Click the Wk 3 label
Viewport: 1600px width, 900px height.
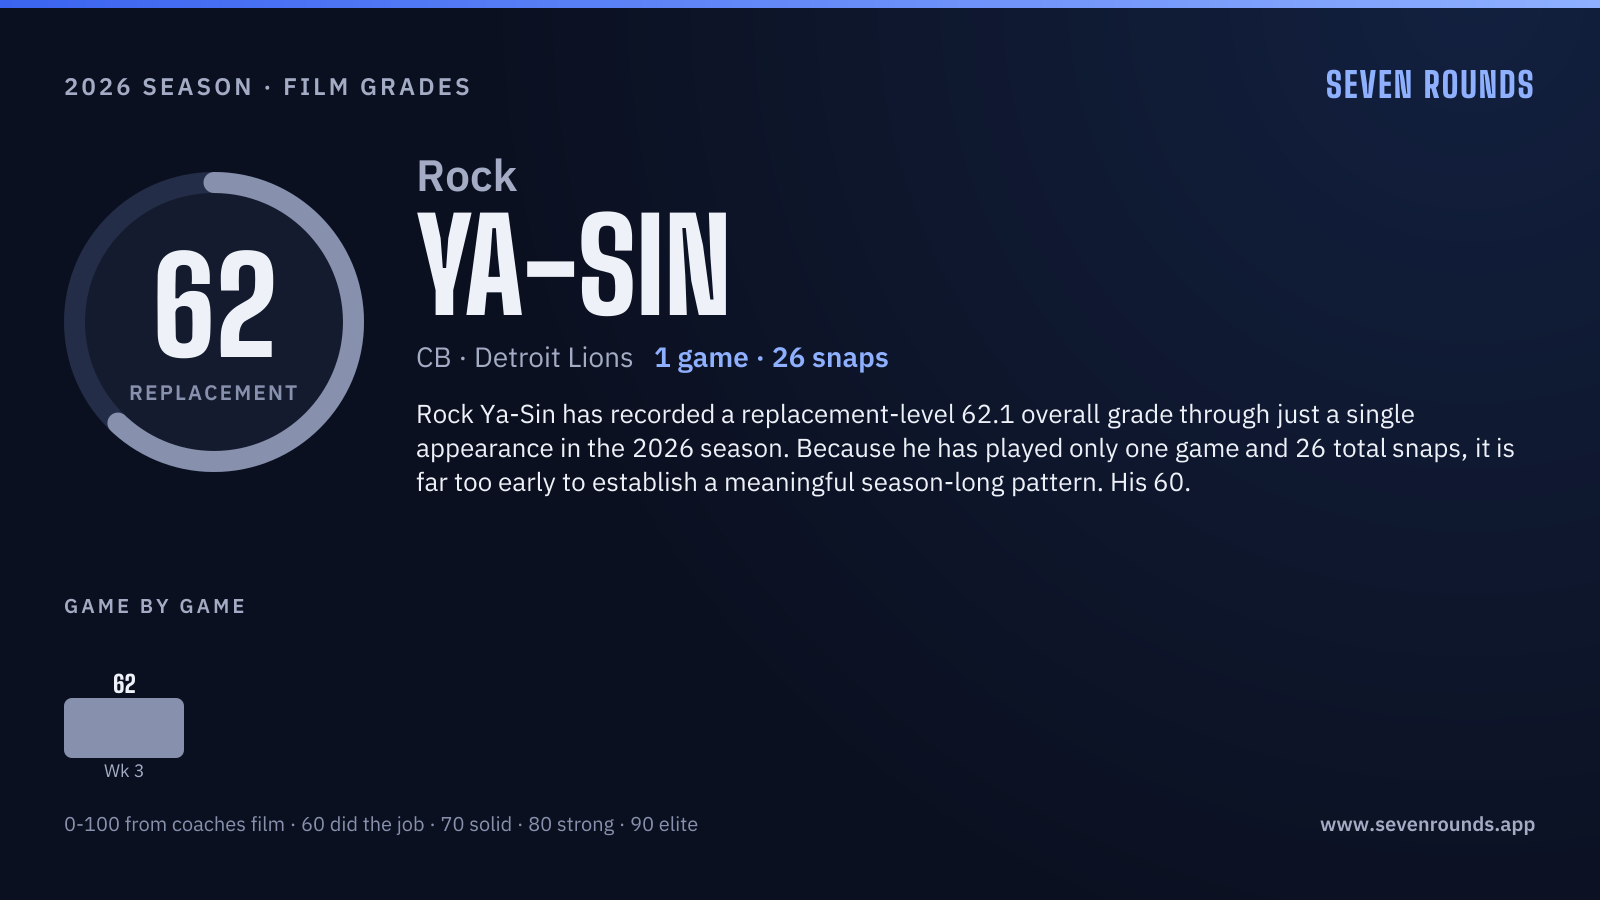[x=124, y=771]
